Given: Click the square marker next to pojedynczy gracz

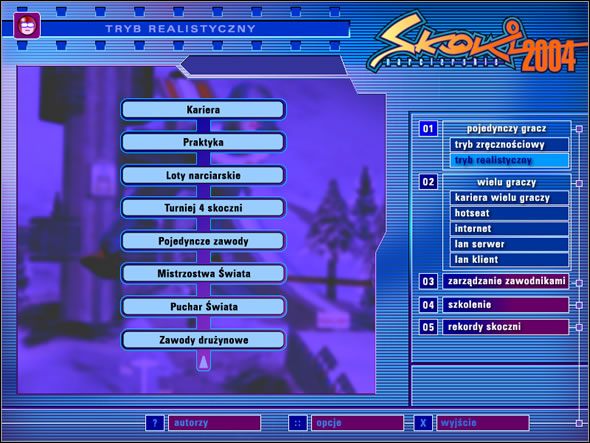Looking at the screenshot, I should (579, 129).
